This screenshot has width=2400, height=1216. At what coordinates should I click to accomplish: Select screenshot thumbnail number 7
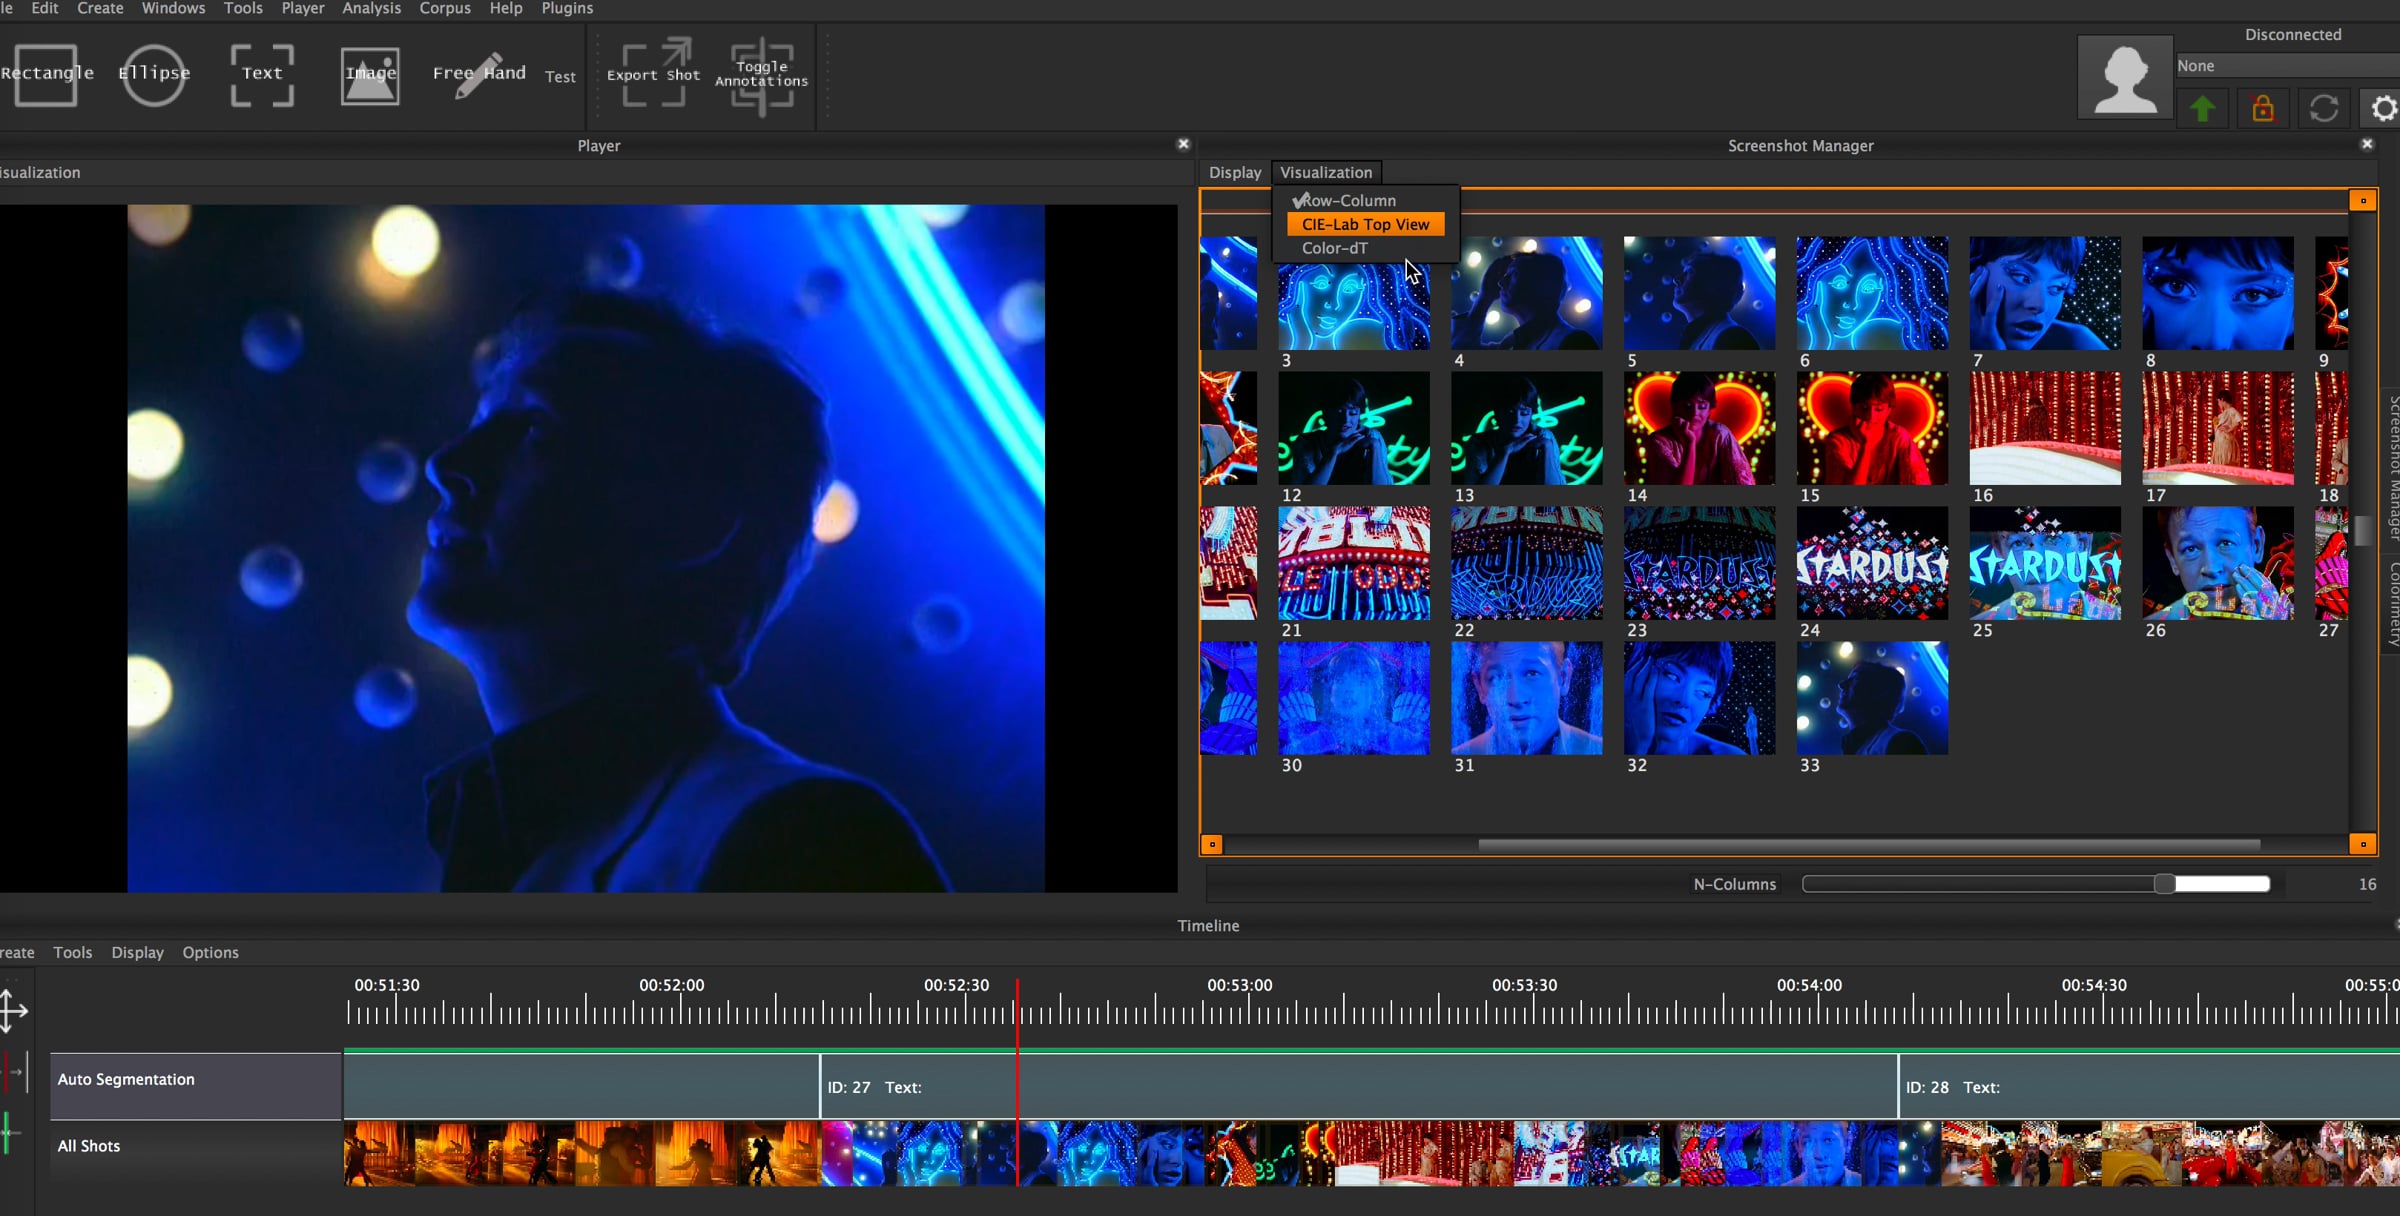click(2045, 293)
